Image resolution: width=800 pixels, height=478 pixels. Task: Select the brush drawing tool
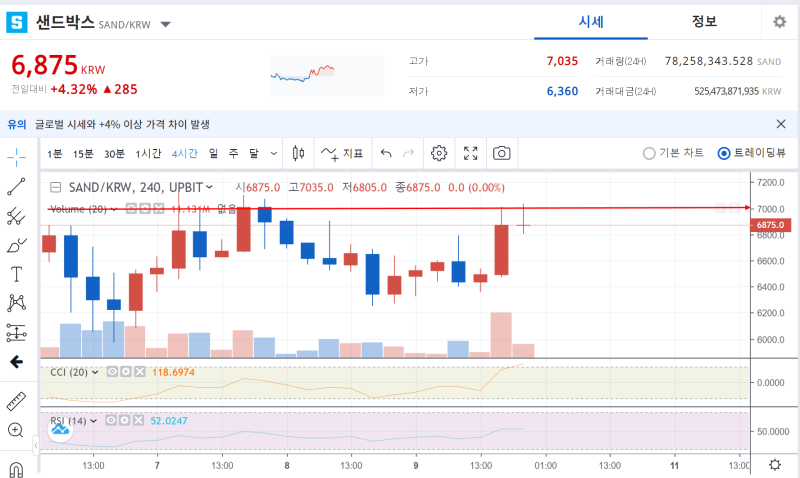pos(16,245)
